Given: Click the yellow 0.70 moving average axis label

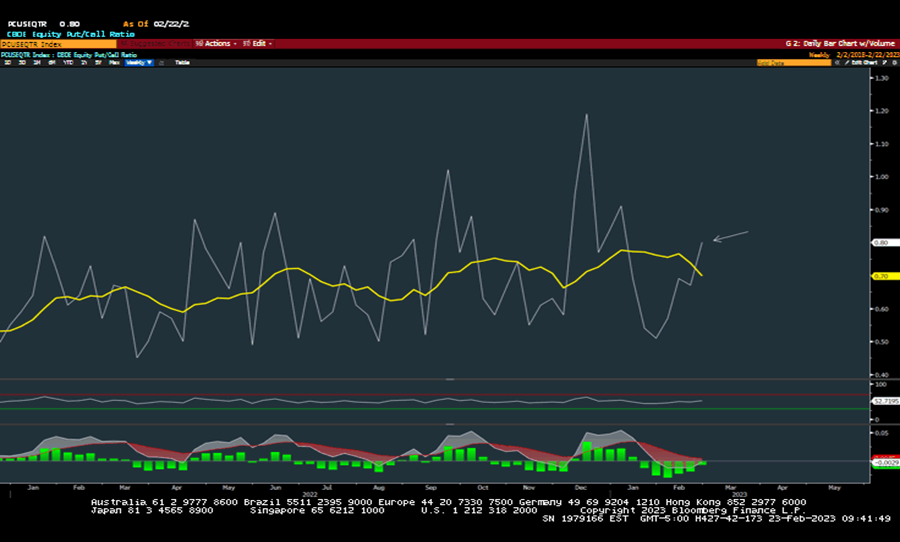Looking at the screenshot, I should [885, 276].
